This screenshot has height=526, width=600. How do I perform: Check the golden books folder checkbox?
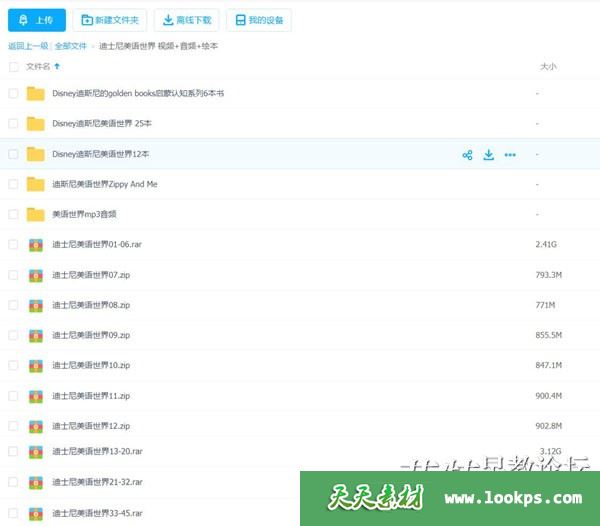coord(13,93)
